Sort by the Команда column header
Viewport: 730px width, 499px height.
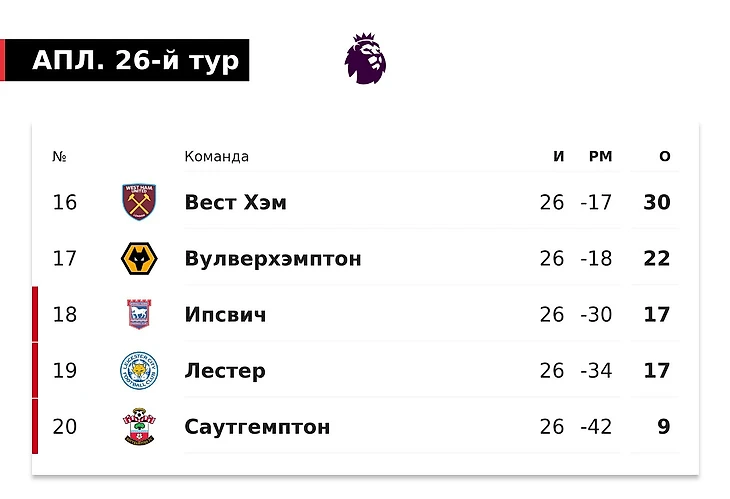[216, 156]
